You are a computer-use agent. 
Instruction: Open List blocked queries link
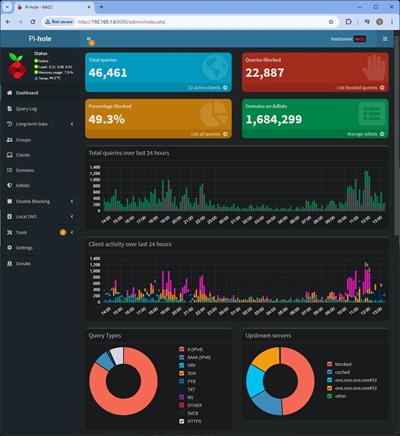click(x=360, y=88)
